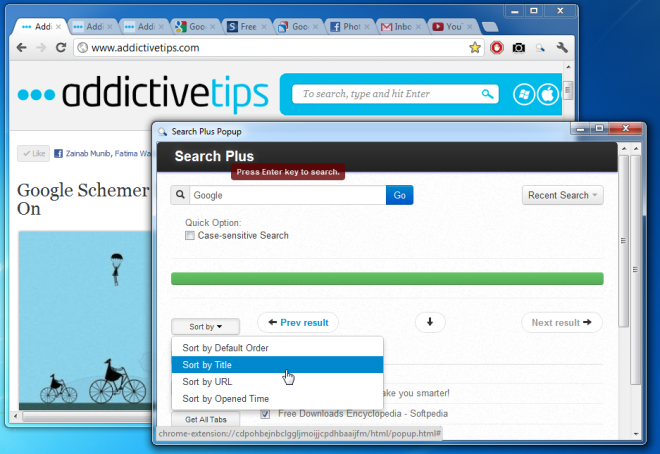Switch to the second AddictiveTips tab

pos(92,27)
